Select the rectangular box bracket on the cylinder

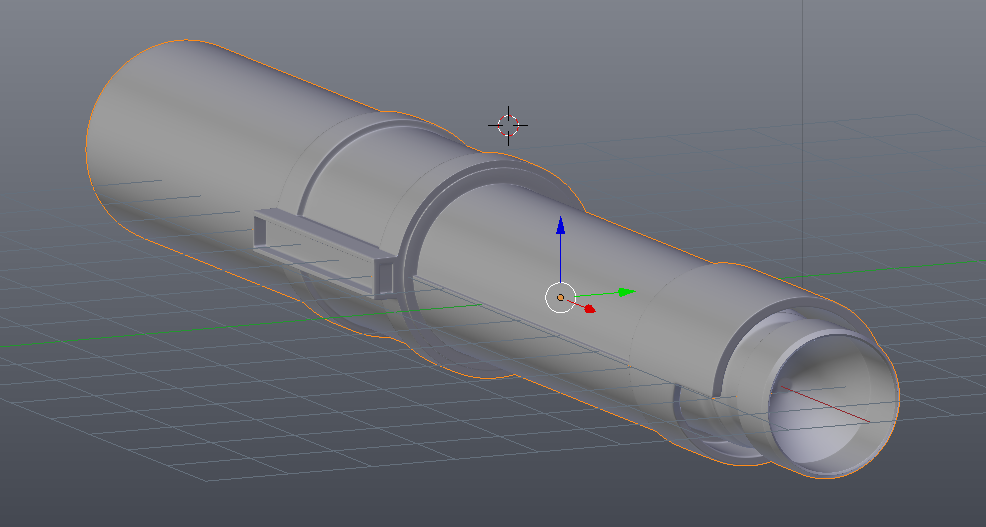325,252
